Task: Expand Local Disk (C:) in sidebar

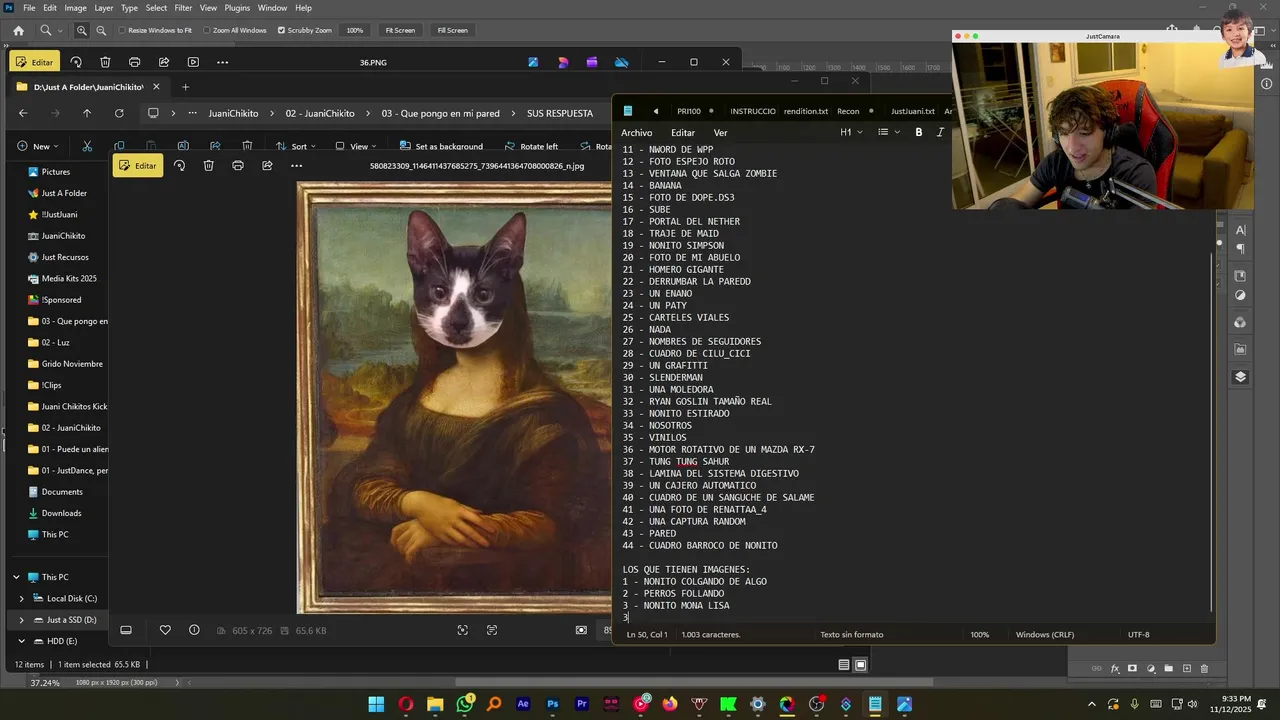Action: (x=21, y=598)
